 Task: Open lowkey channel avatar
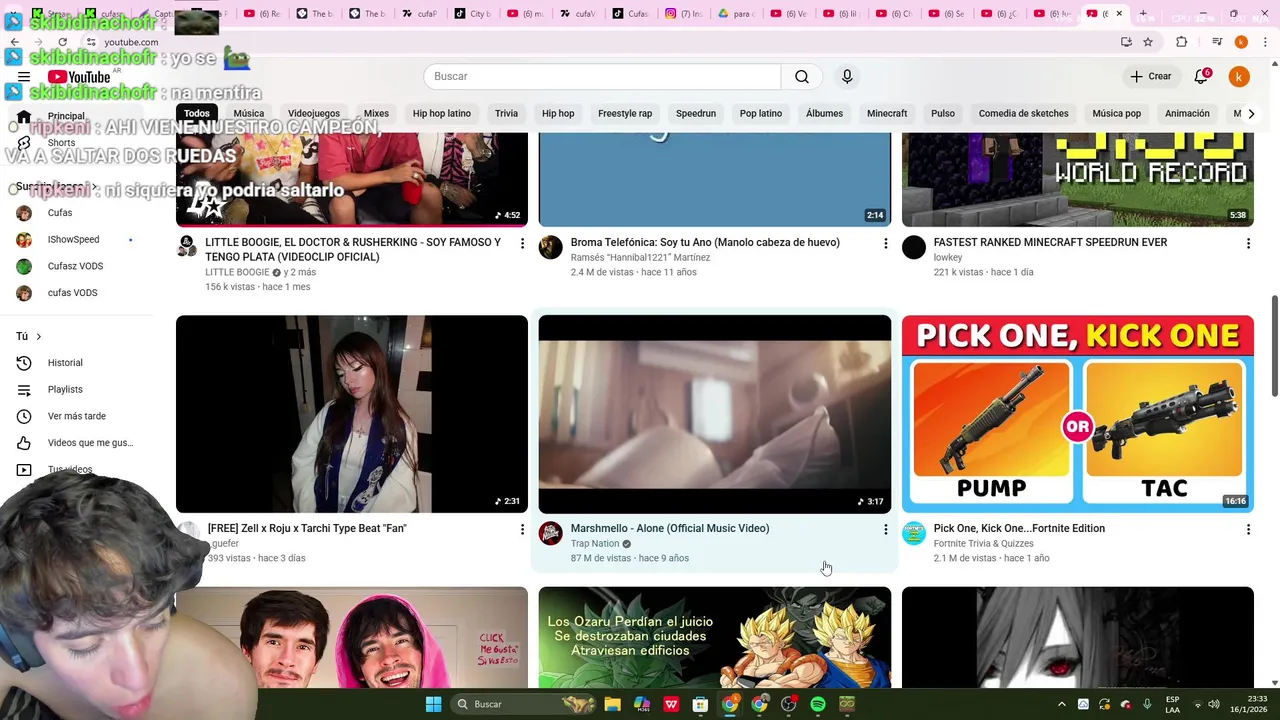(x=914, y=247)
